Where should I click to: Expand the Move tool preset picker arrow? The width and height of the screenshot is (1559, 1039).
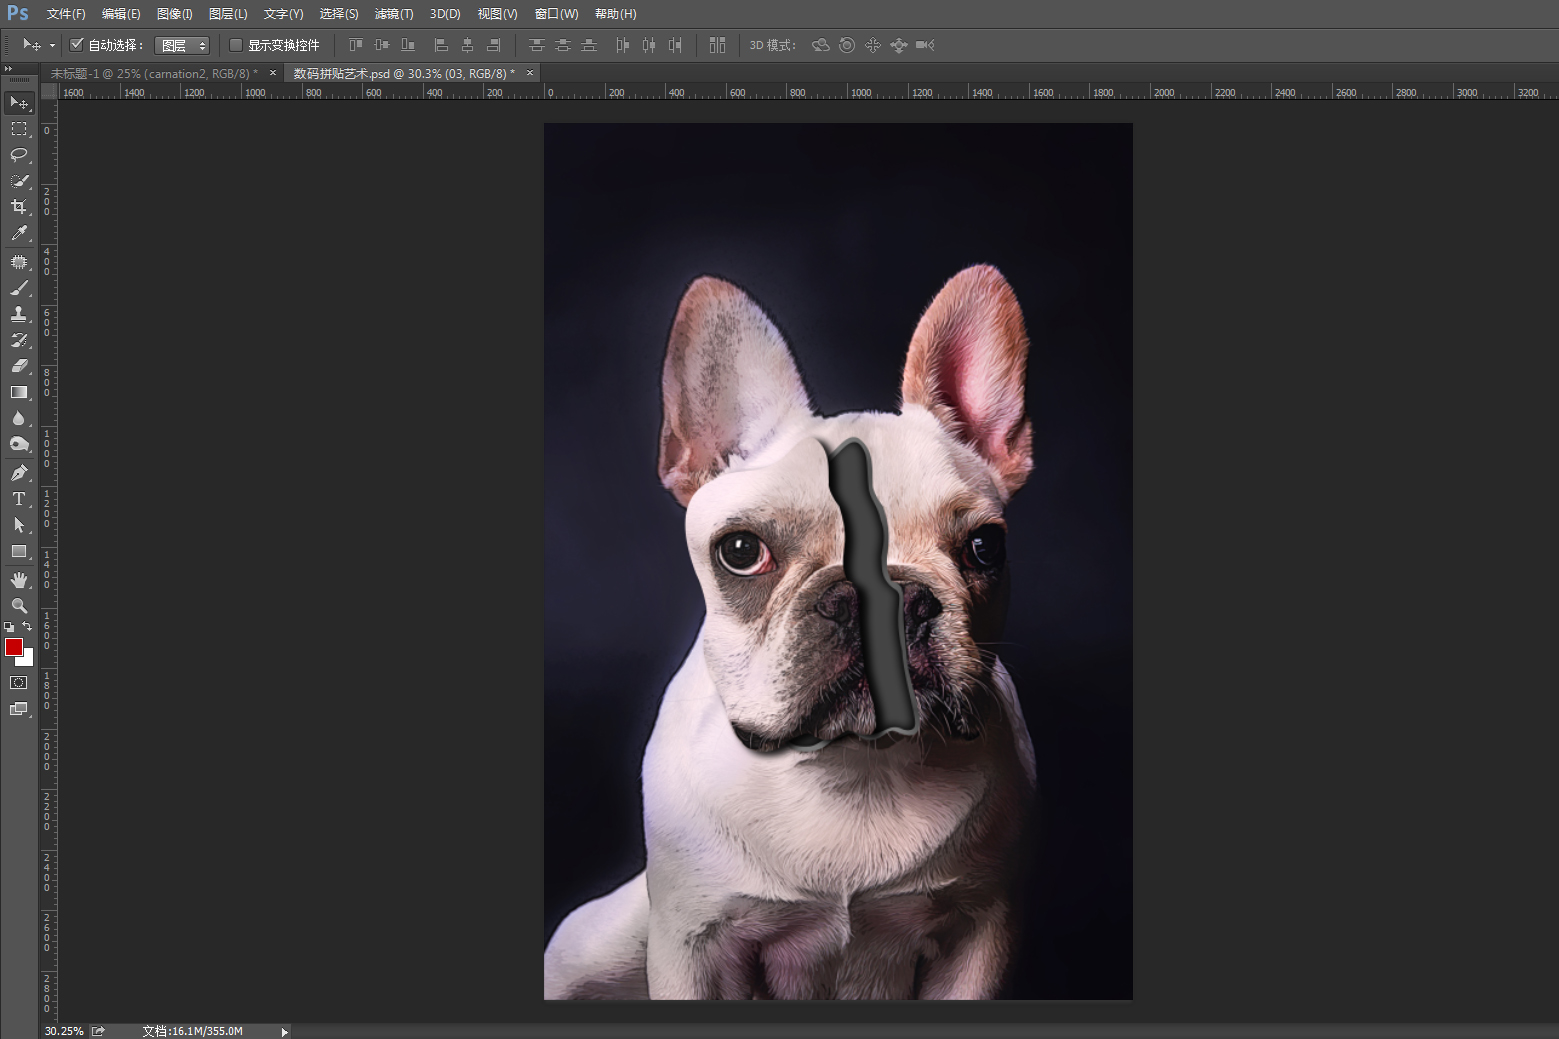pyautogui.click(x=52, y=46)
